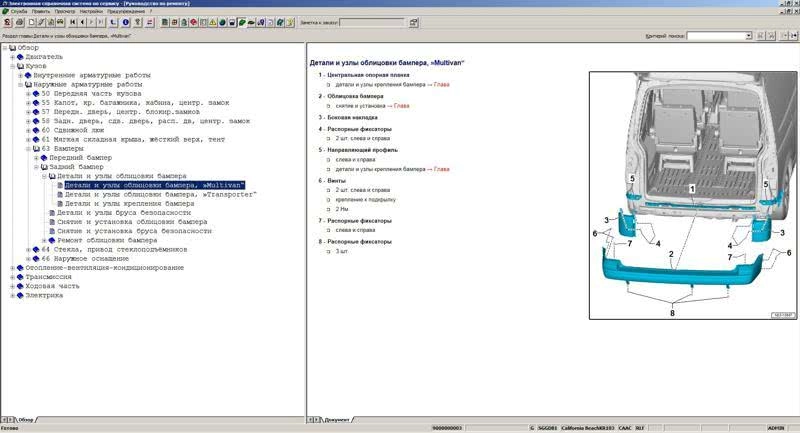Jump to last page navigation arrow
Viewport: 800px width, 433px height.
(101, 22)
